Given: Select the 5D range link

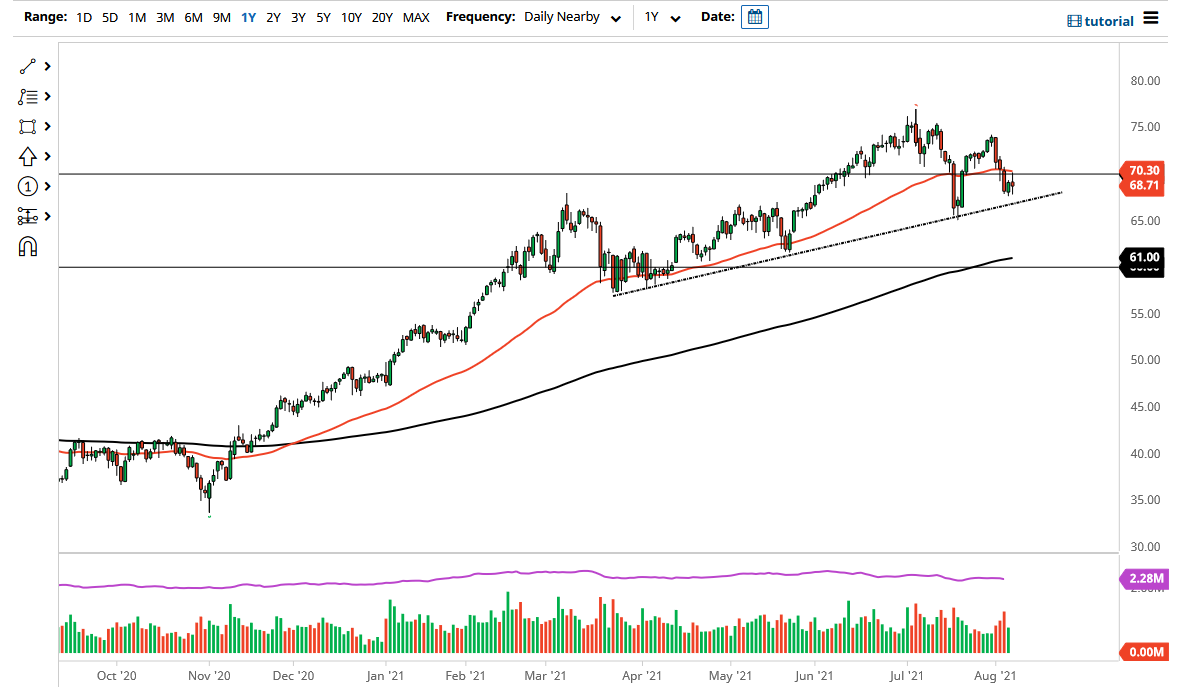Looking at the screenshot, I should pyautogui.click(x=110, y=17).
